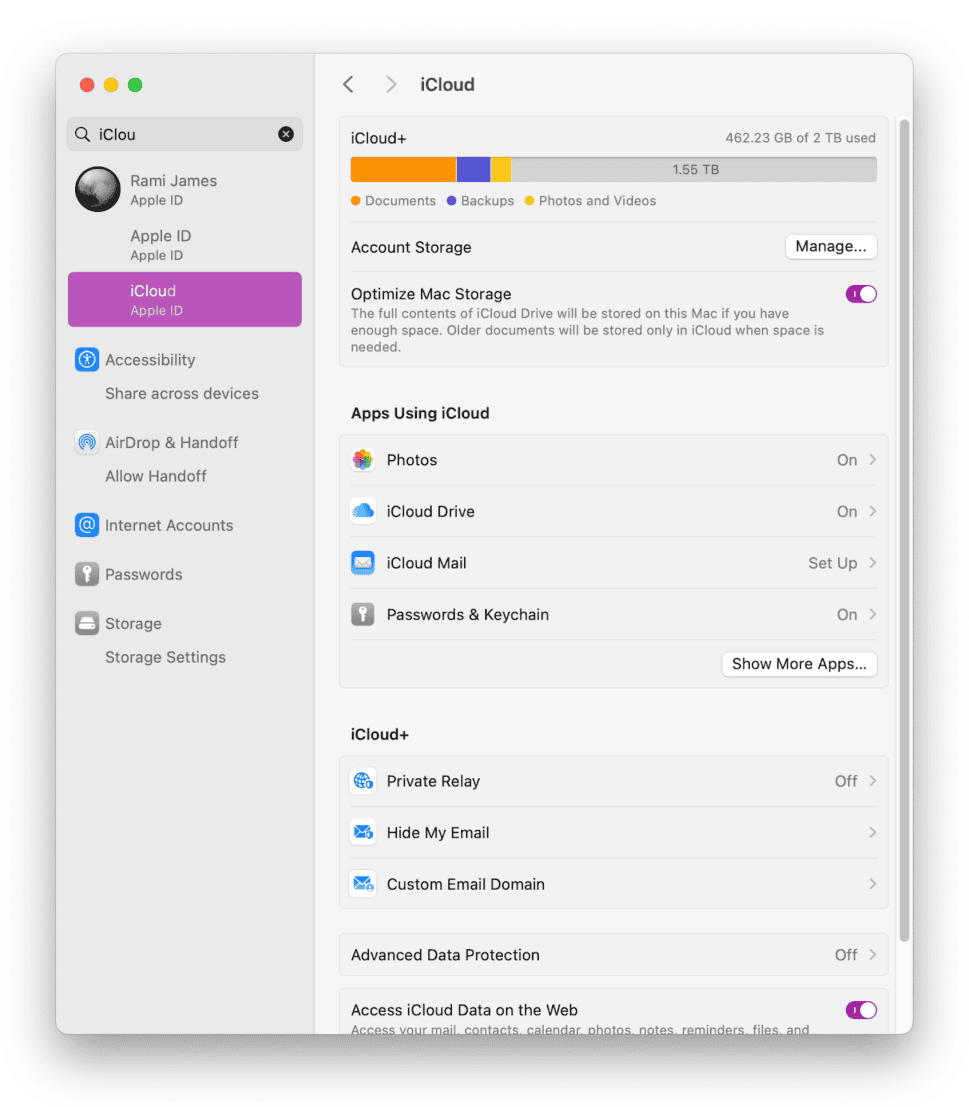This screenshot has height=1107, width=969.
Task: Open Photos row chevron
Action: pyautogui.click(x=873, y=460)
